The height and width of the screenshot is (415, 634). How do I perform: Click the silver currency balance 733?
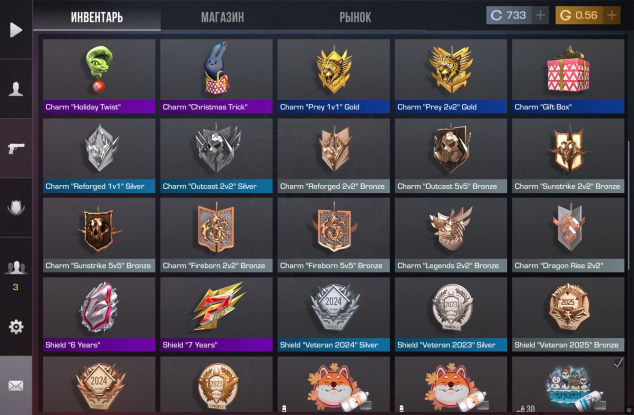coord(509,15)
